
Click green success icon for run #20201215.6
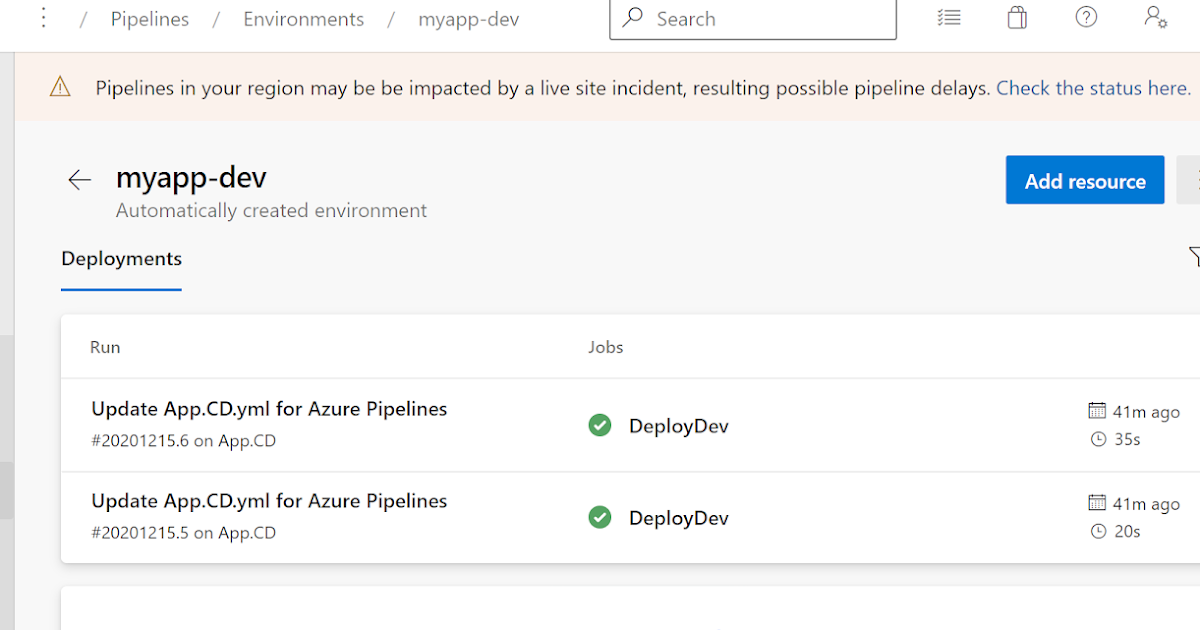600,425
